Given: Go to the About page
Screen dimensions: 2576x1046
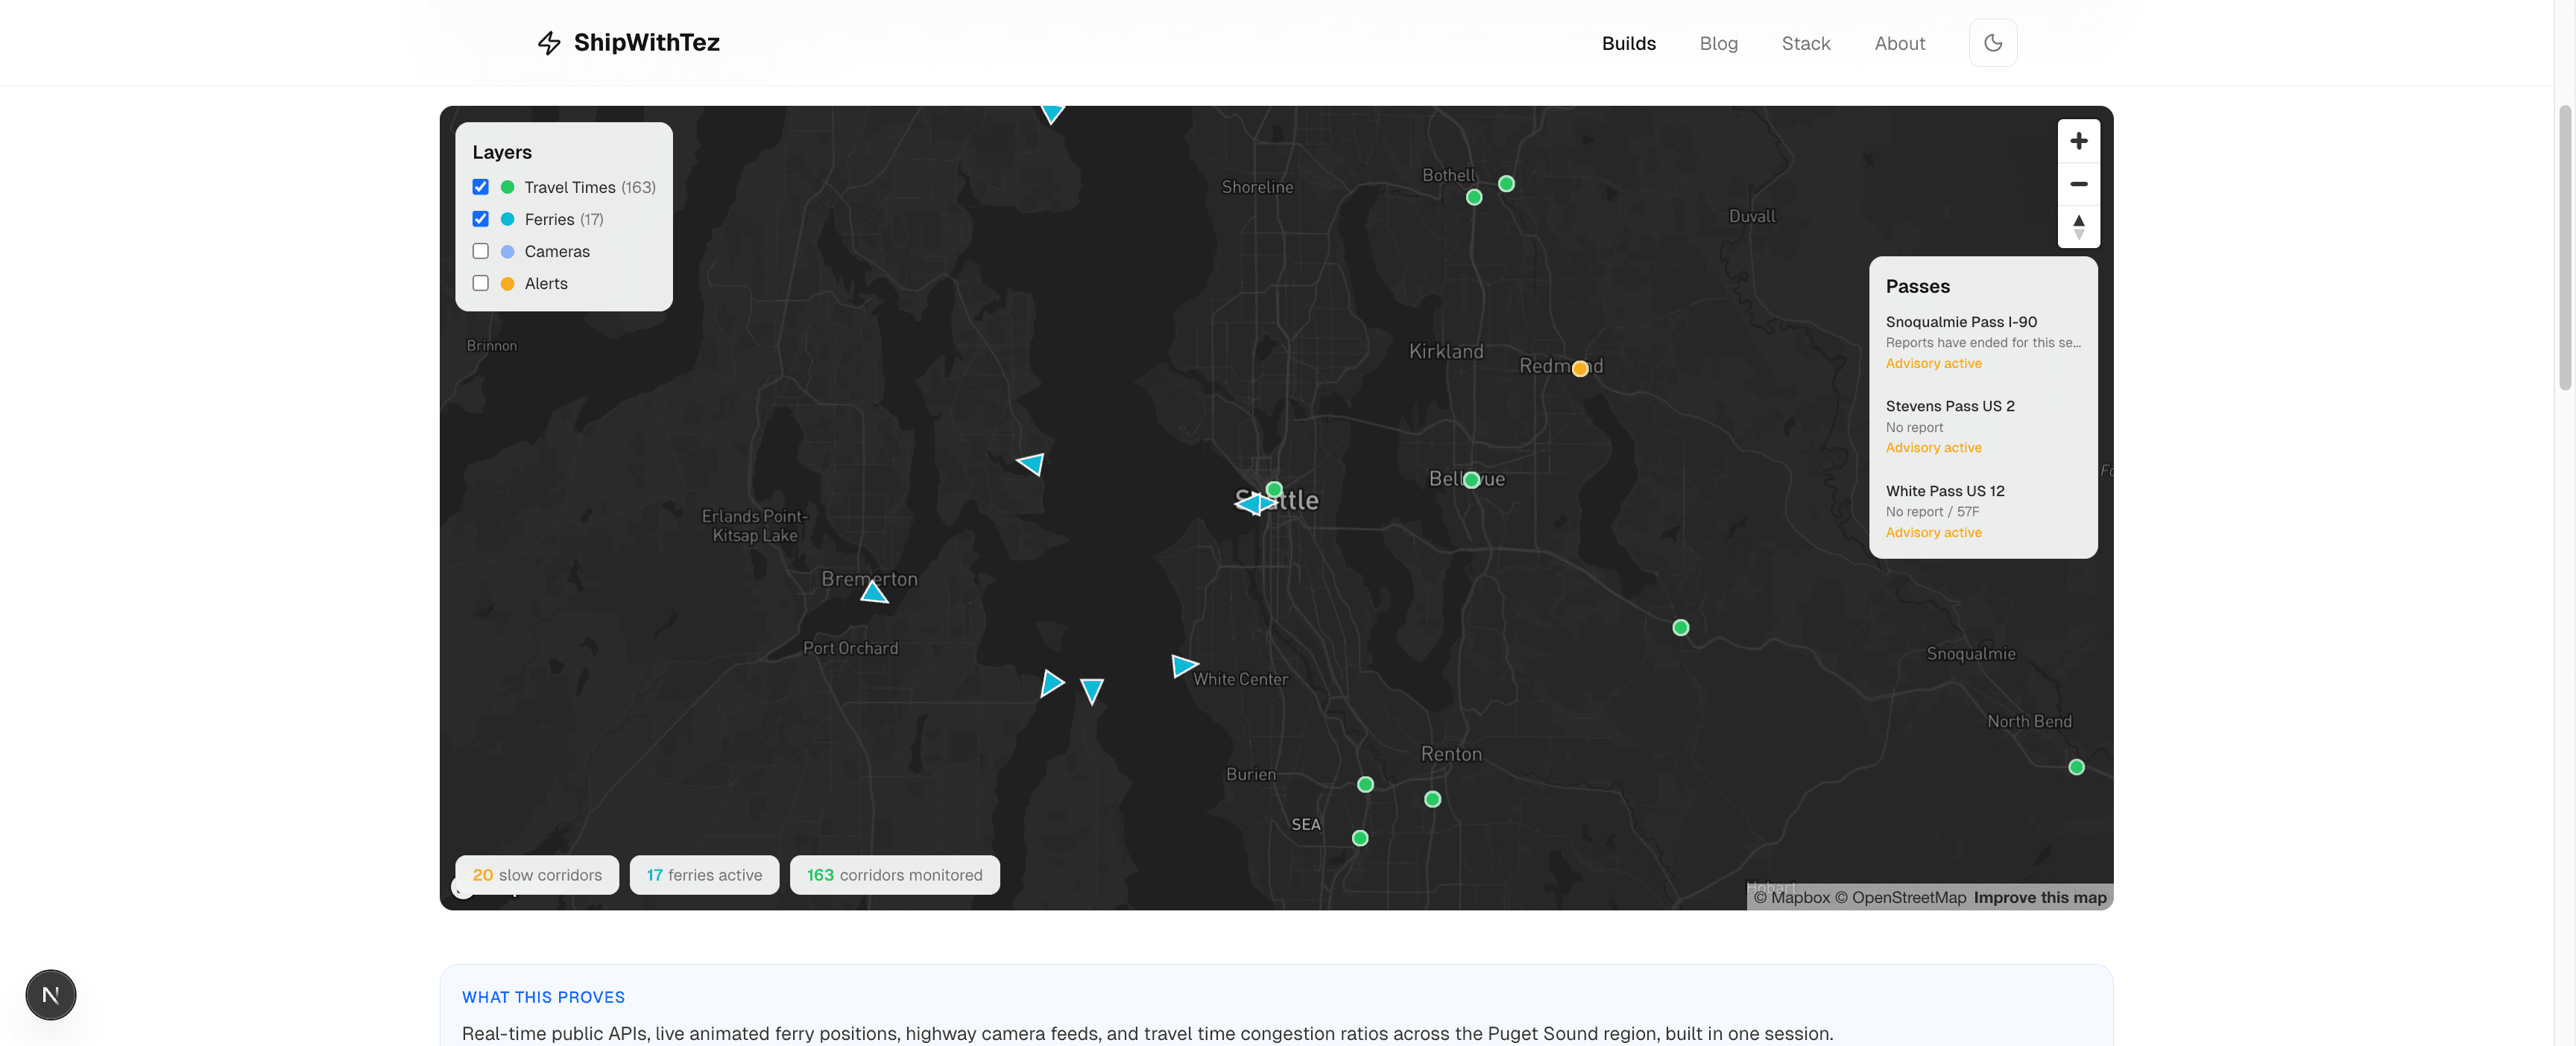Looking at the screenshot, I should (x=1899, y=43).
